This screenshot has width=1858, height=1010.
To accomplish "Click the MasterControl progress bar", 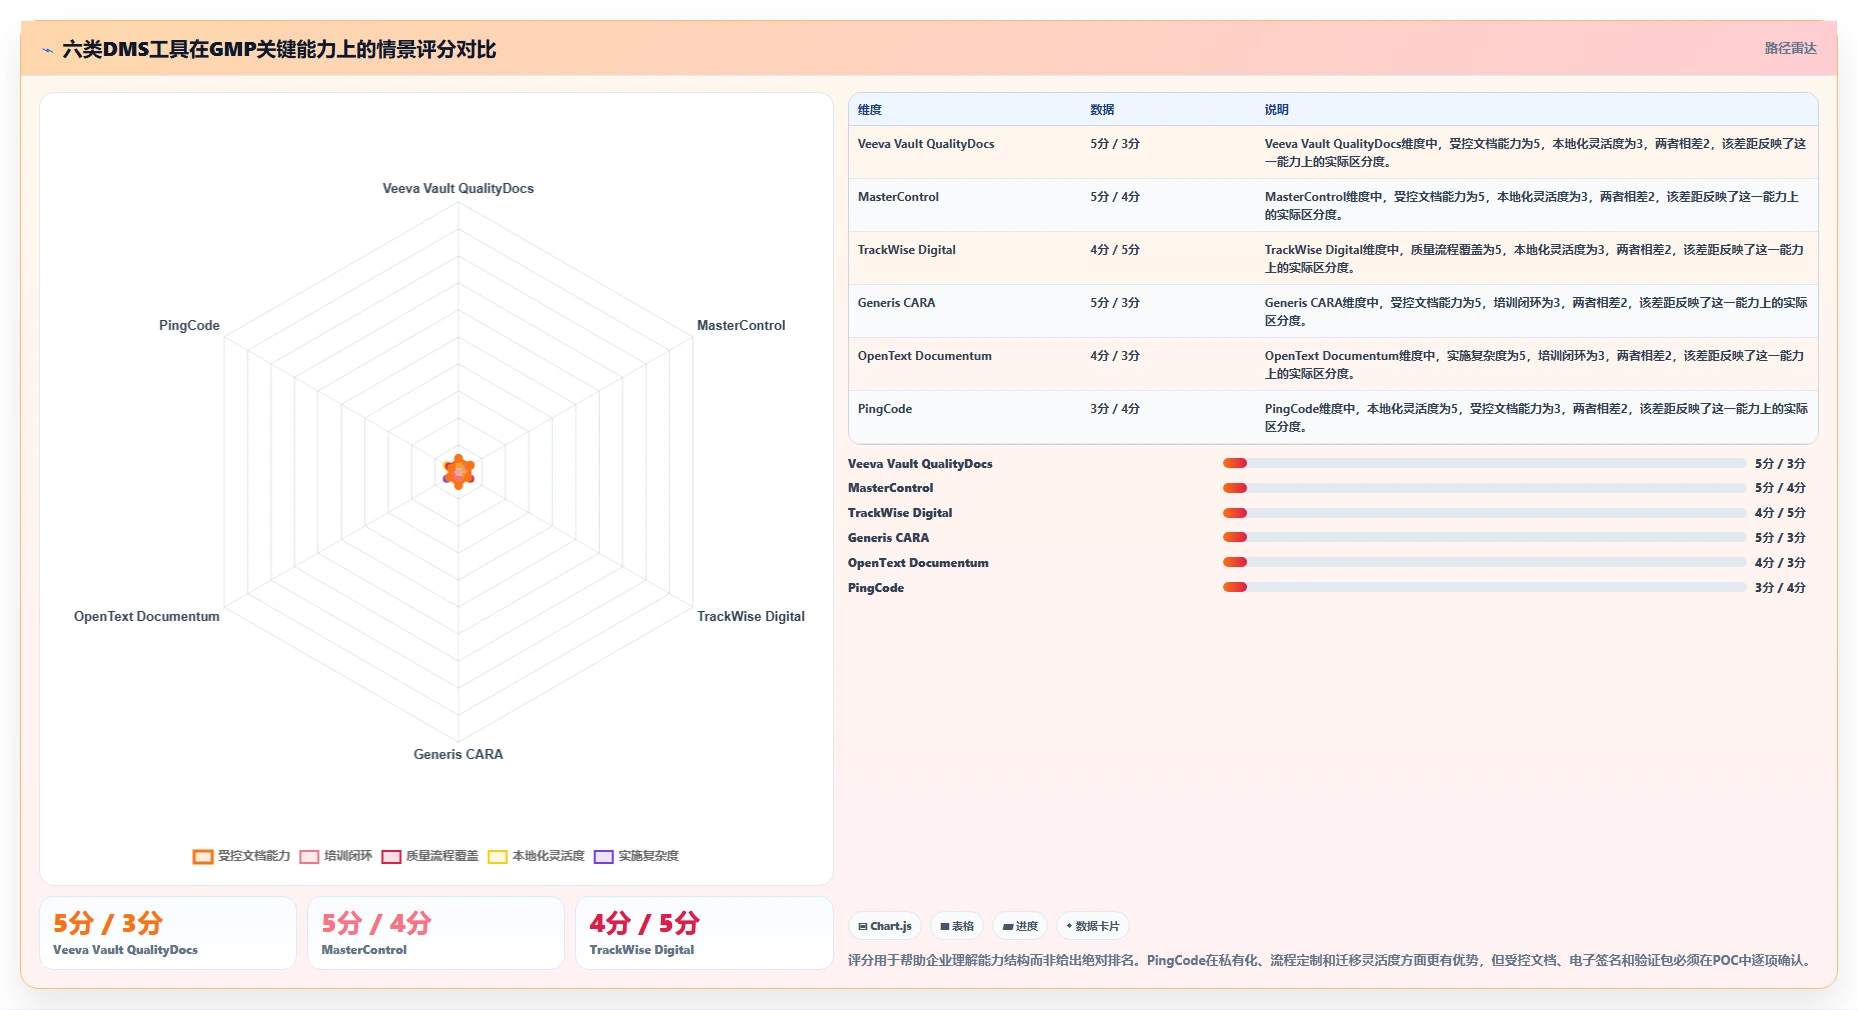I will coord(1484,488).
